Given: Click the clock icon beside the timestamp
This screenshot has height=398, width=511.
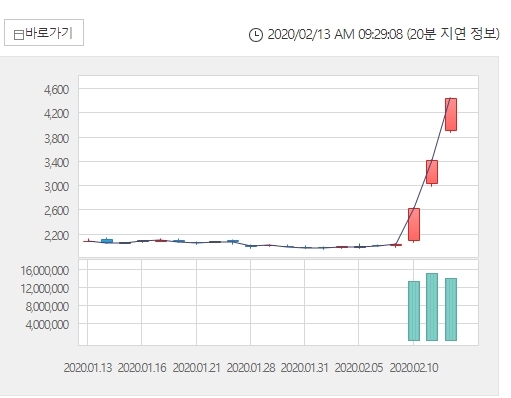Looking at the screenshot, I should pyautogui.click(x=256, y=35).
